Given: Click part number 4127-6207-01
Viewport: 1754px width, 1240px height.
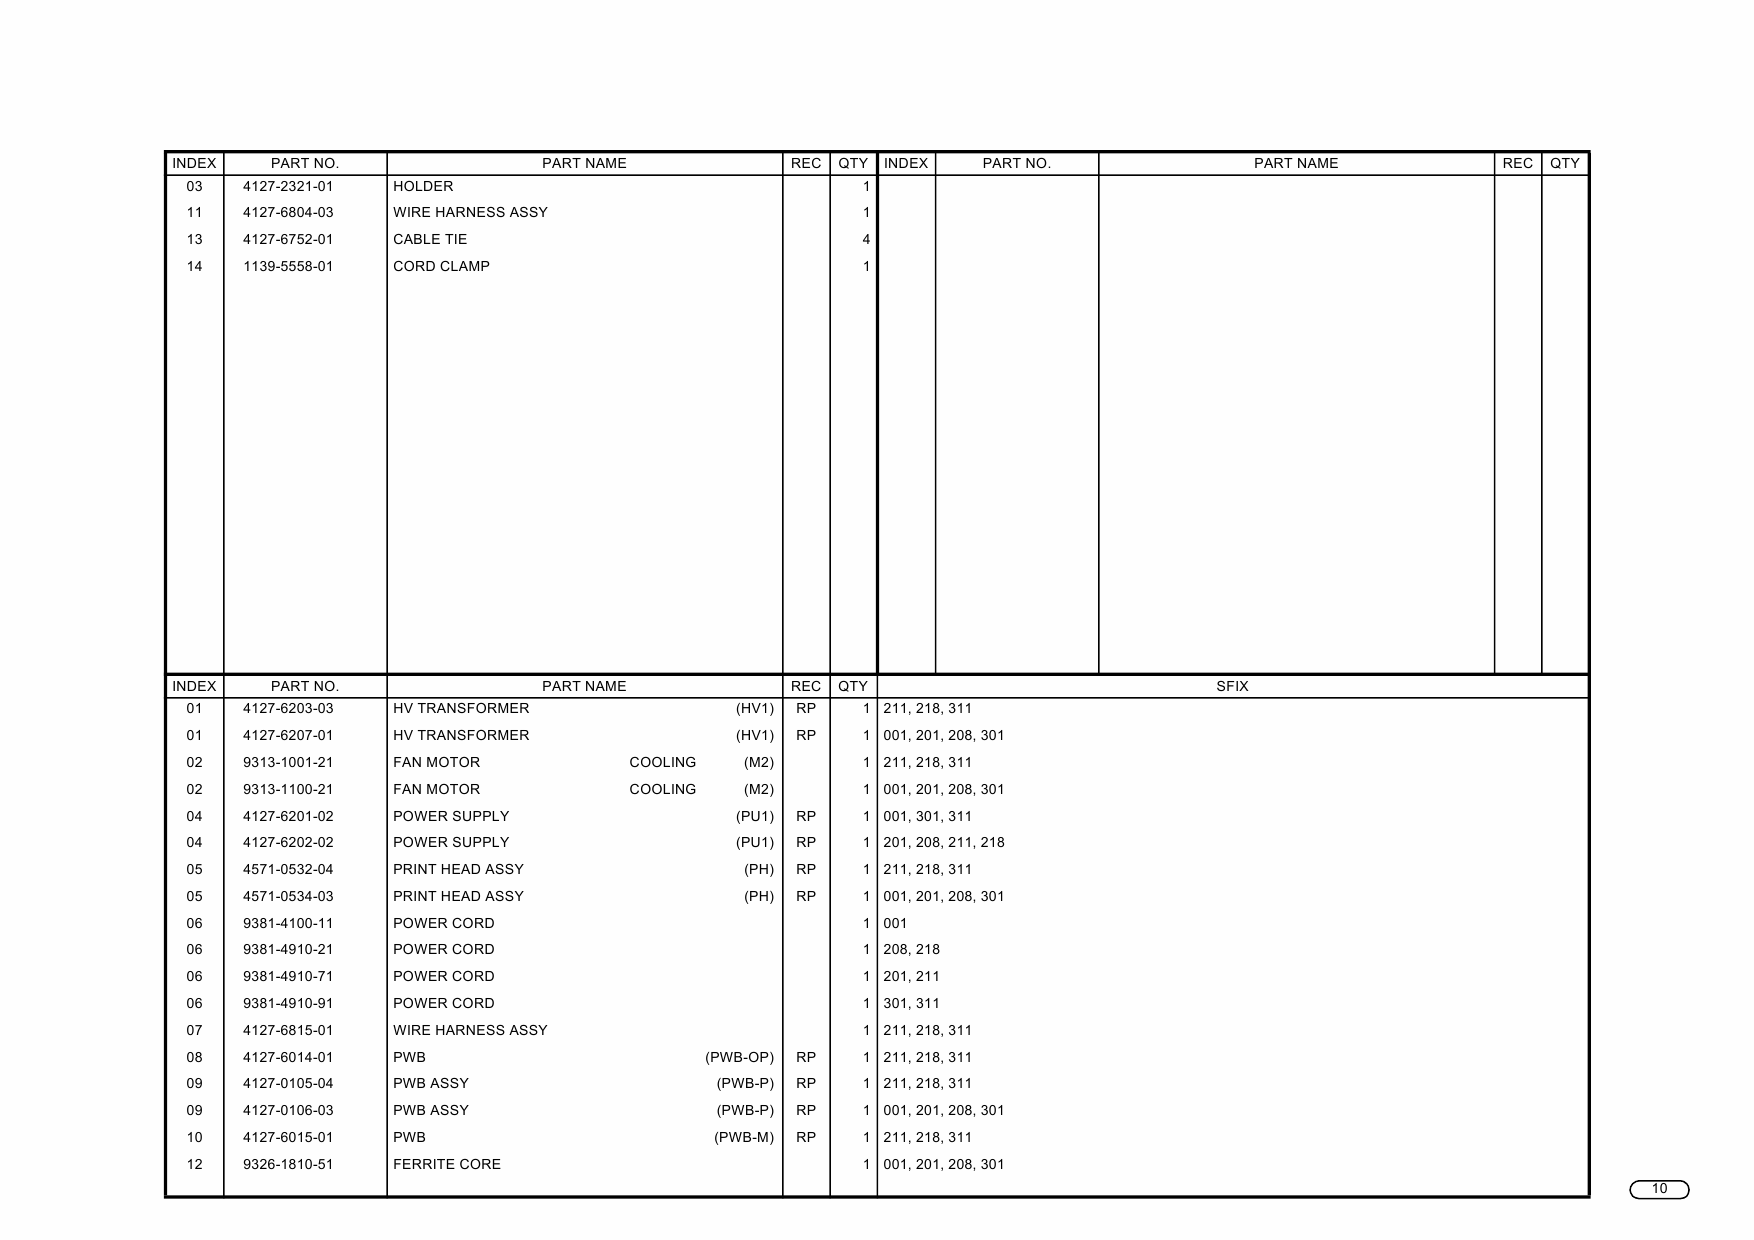Looking at the screenshot, I should tap(288, 735).
